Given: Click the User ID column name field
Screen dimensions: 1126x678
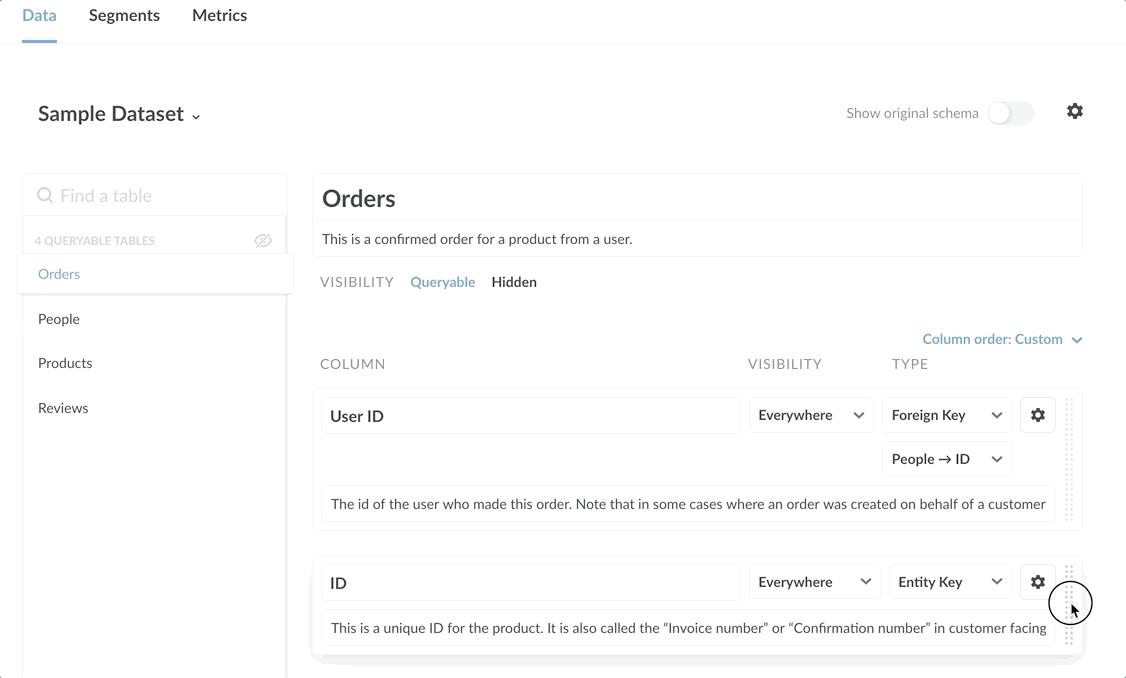Looking at the screenshot, I should click(x=530, y=416).
